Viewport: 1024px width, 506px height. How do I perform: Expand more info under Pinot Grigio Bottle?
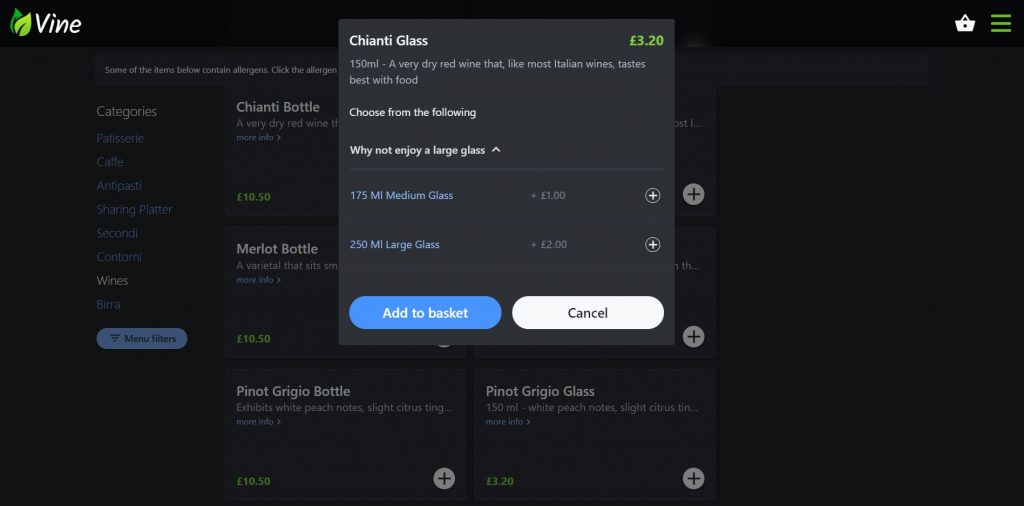258,422
